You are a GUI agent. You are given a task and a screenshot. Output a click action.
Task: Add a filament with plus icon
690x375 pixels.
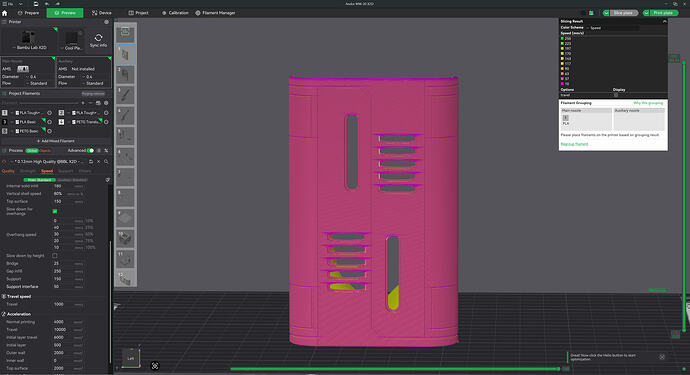click(83, 103)
